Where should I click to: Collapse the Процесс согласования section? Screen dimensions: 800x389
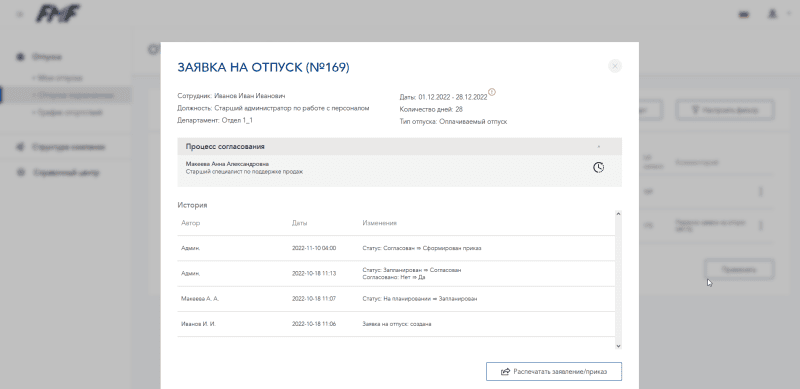598,147
